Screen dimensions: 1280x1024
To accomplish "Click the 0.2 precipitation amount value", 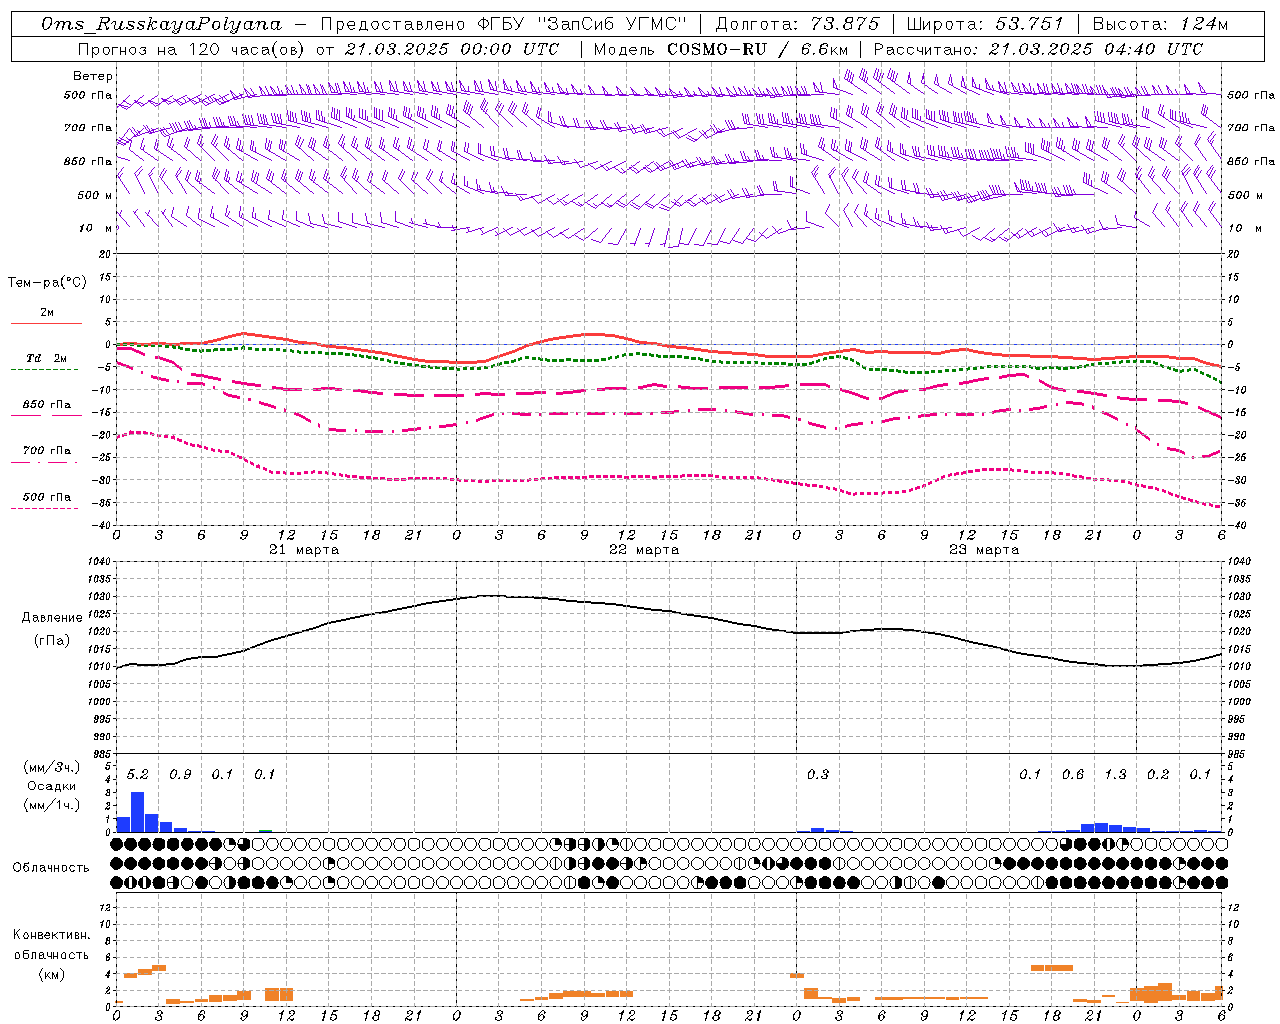I will click(1158, 775).
